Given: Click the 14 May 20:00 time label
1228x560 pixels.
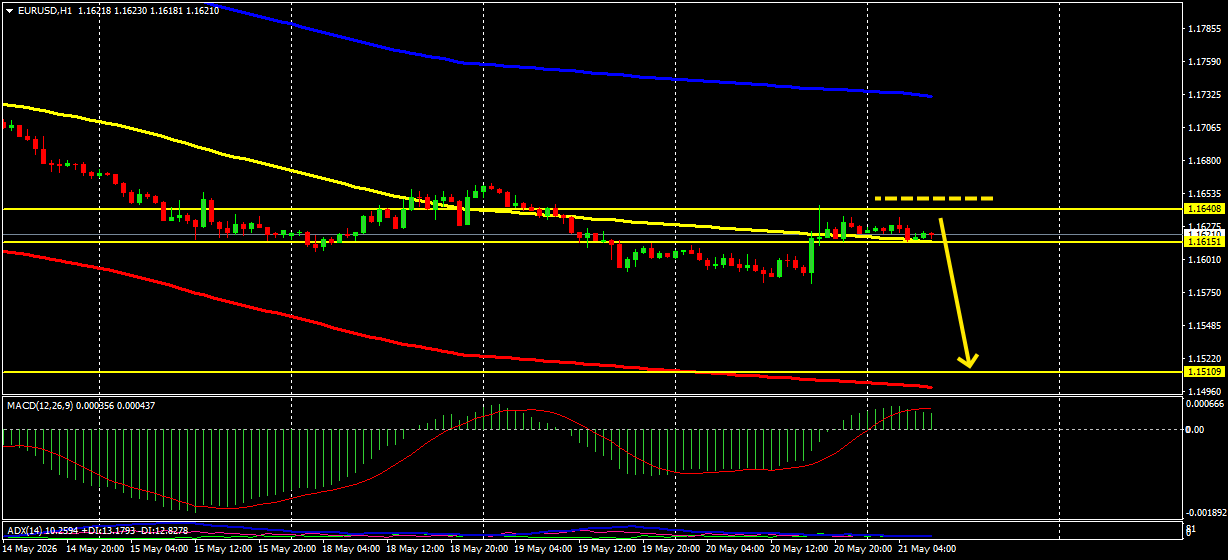Looking at the screenshot, I should point(95,549).
